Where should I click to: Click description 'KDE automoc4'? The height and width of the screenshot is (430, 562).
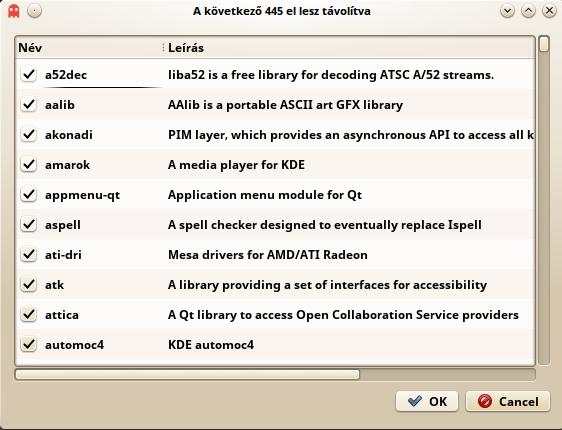pos(211,345)
